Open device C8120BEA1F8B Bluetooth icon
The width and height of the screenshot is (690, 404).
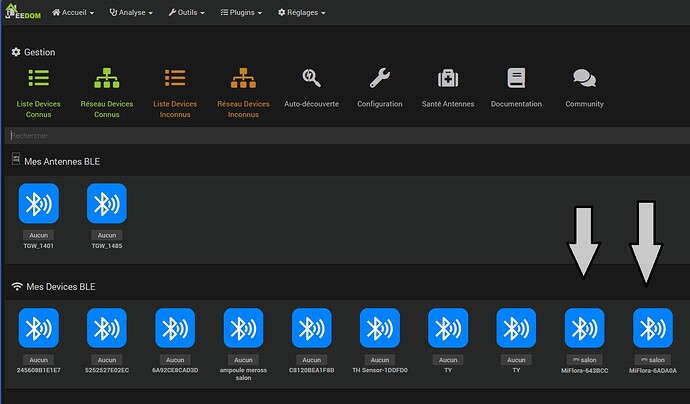coord(312,328)
